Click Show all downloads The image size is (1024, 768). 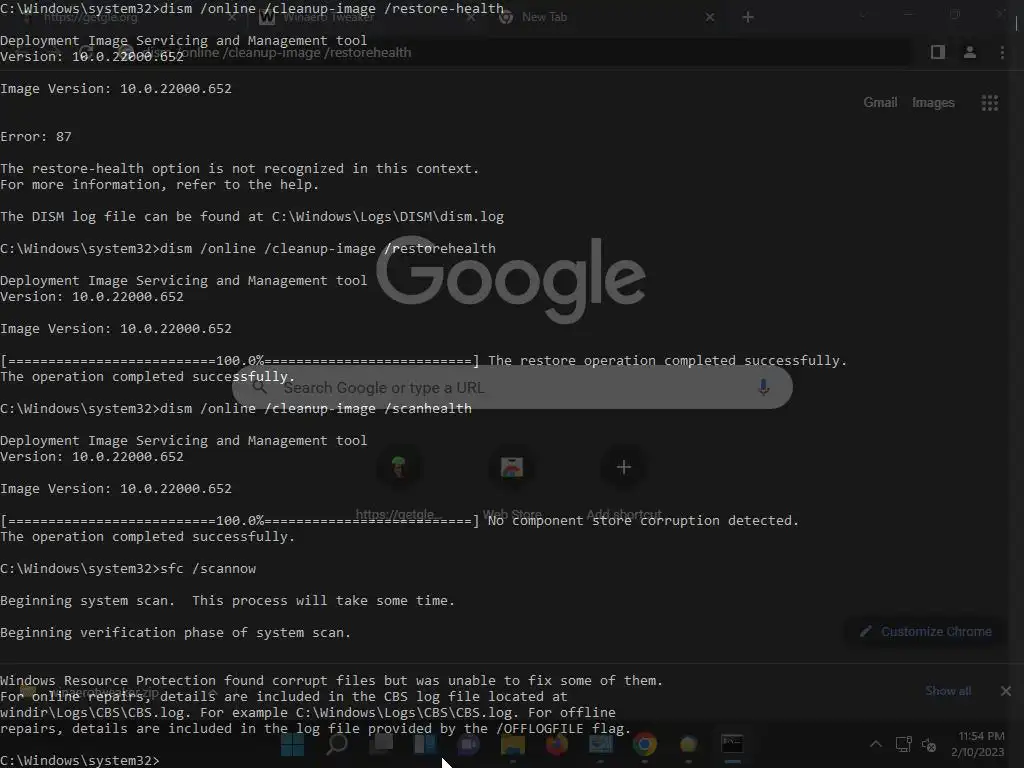[948, 691]
